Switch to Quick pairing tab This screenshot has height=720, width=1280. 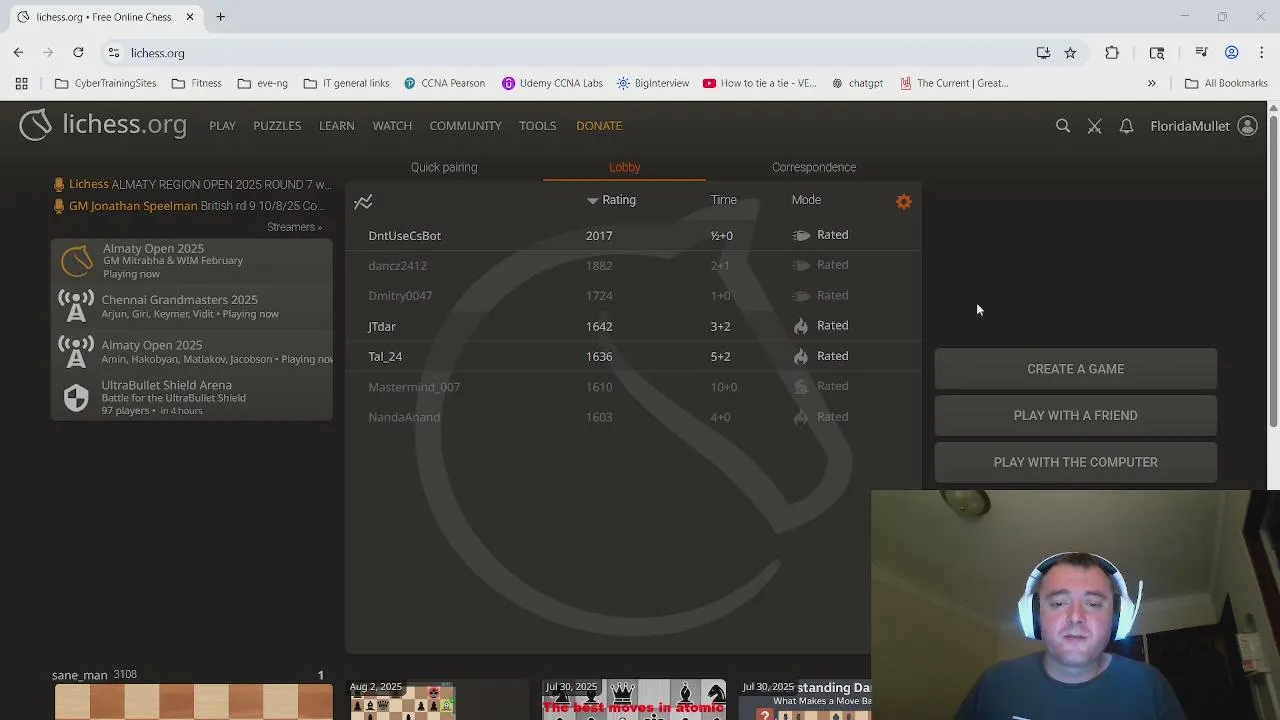point(444,167)
